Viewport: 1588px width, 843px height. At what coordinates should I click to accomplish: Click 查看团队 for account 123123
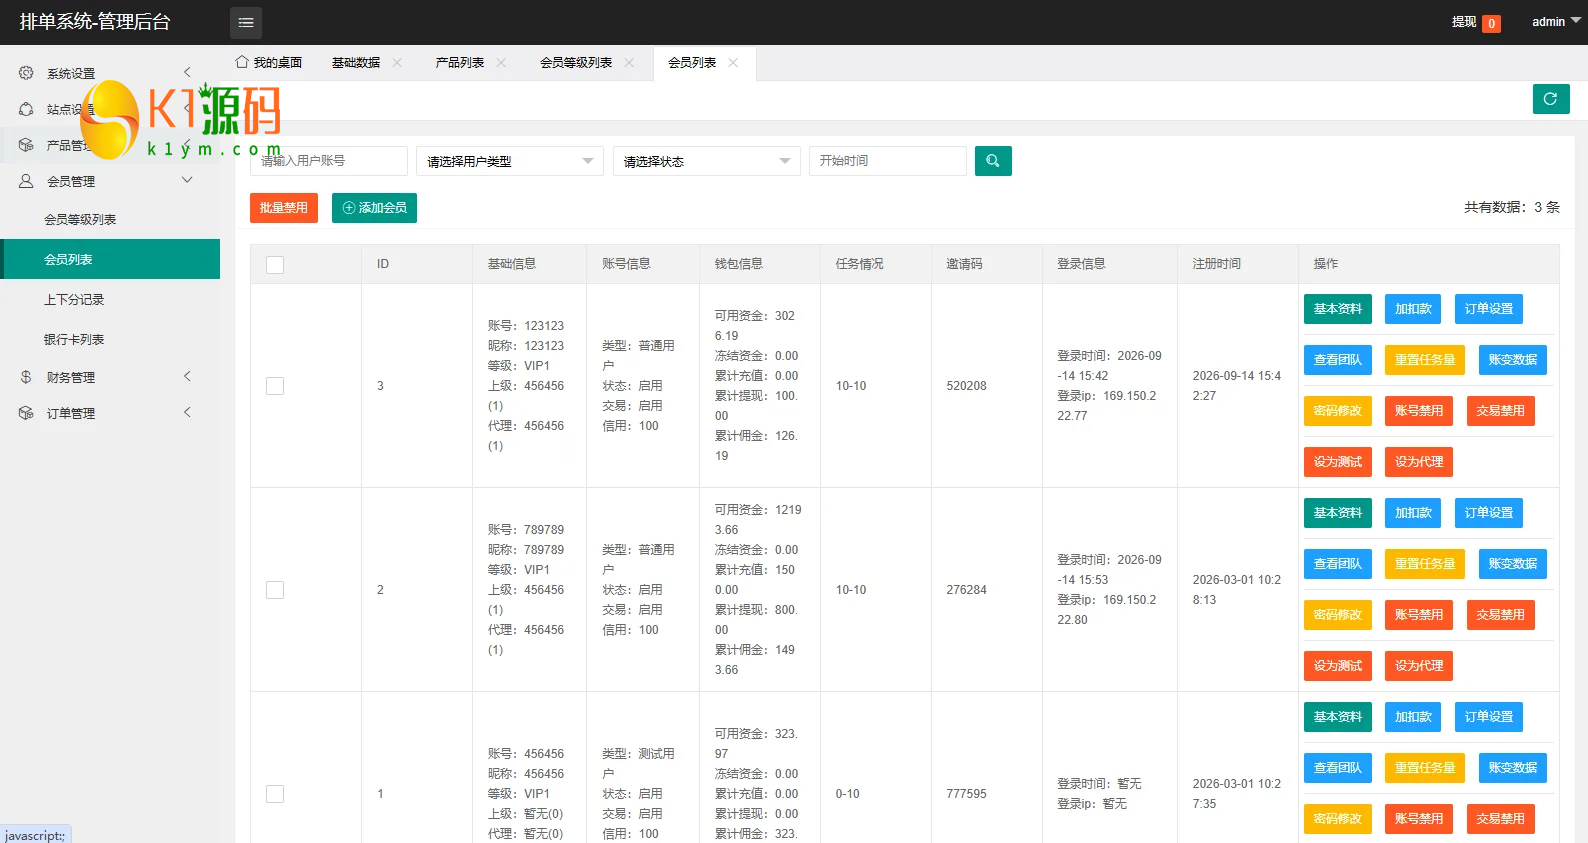pyautogui.click(x=1338, y=360)
